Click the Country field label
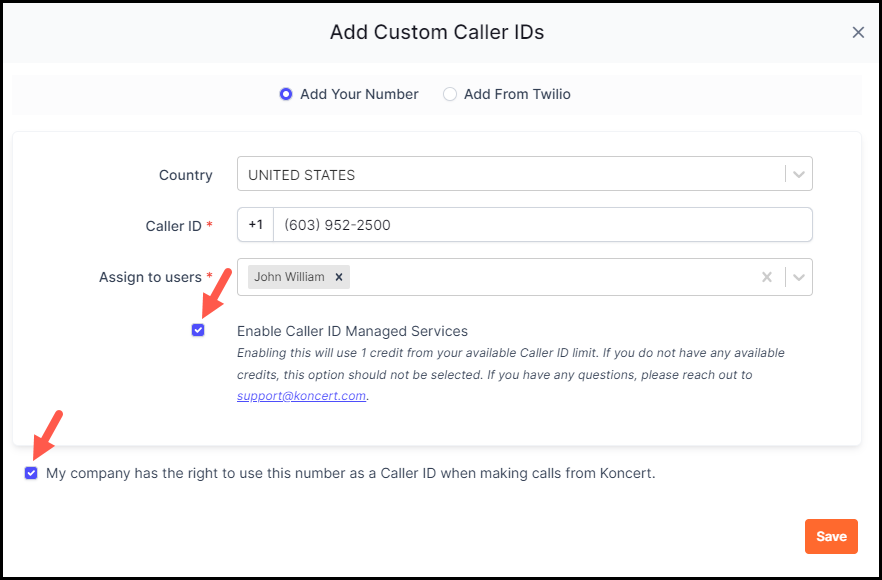882x580 pixels. tap(186, 175)
